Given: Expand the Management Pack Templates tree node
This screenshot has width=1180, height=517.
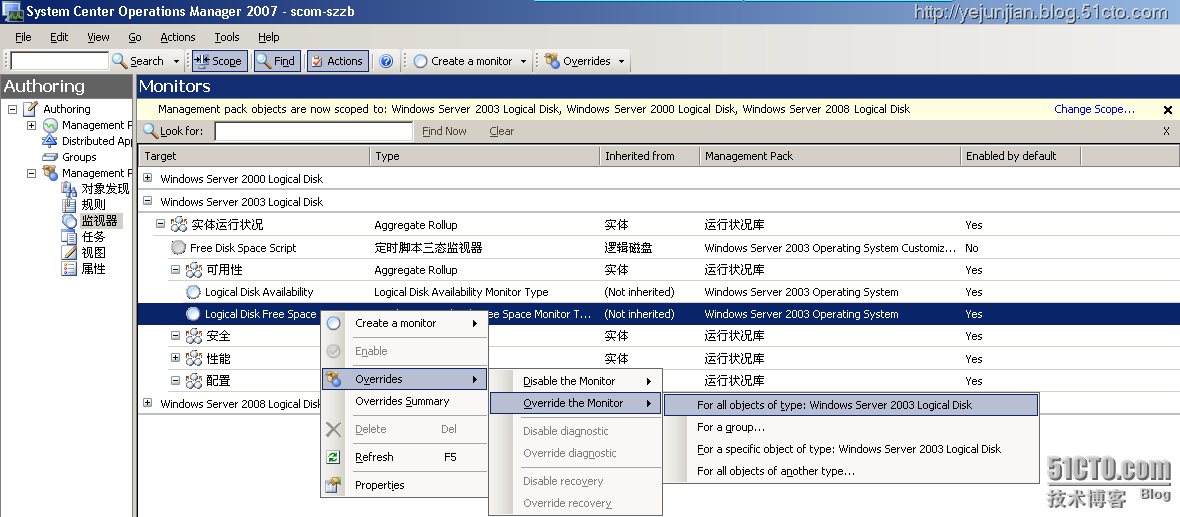Looking at the screenshot, I should point(32,125).
